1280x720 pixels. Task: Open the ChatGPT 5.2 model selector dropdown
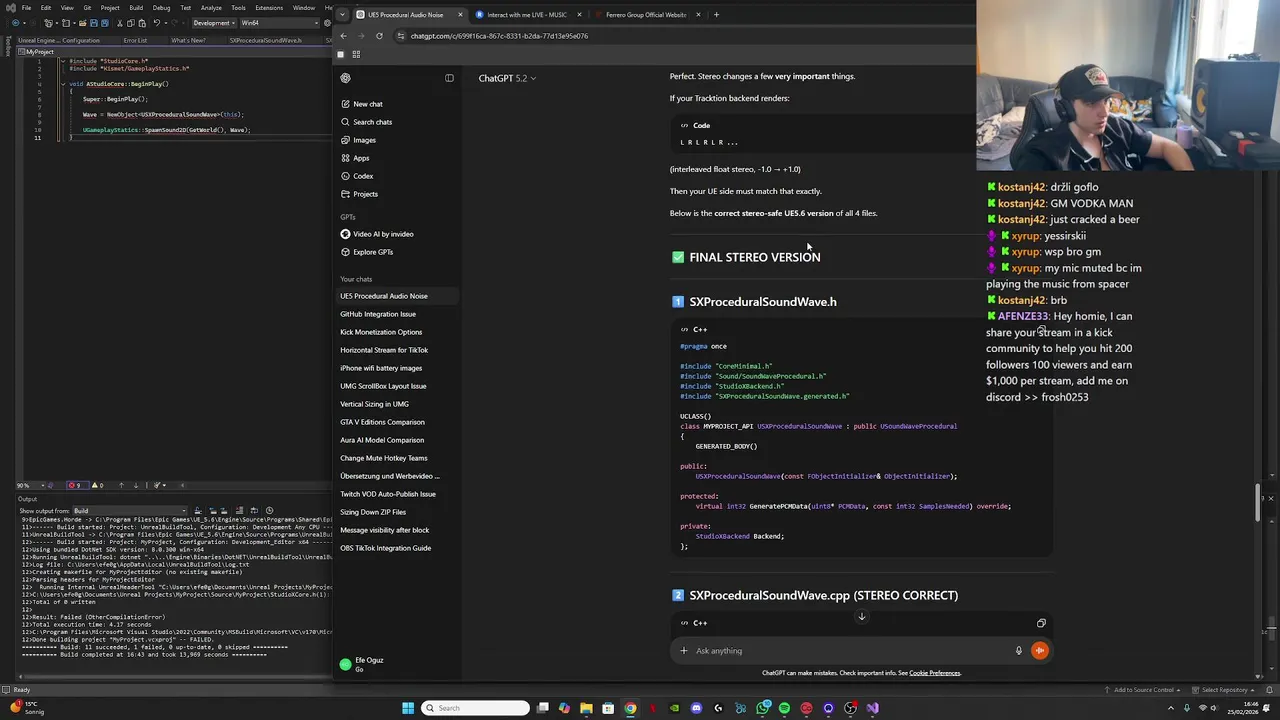tap(507, 78)
